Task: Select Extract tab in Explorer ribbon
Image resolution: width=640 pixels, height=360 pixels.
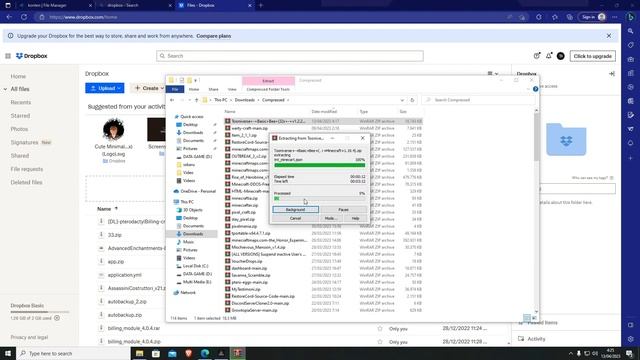Action: click(268, 81)
